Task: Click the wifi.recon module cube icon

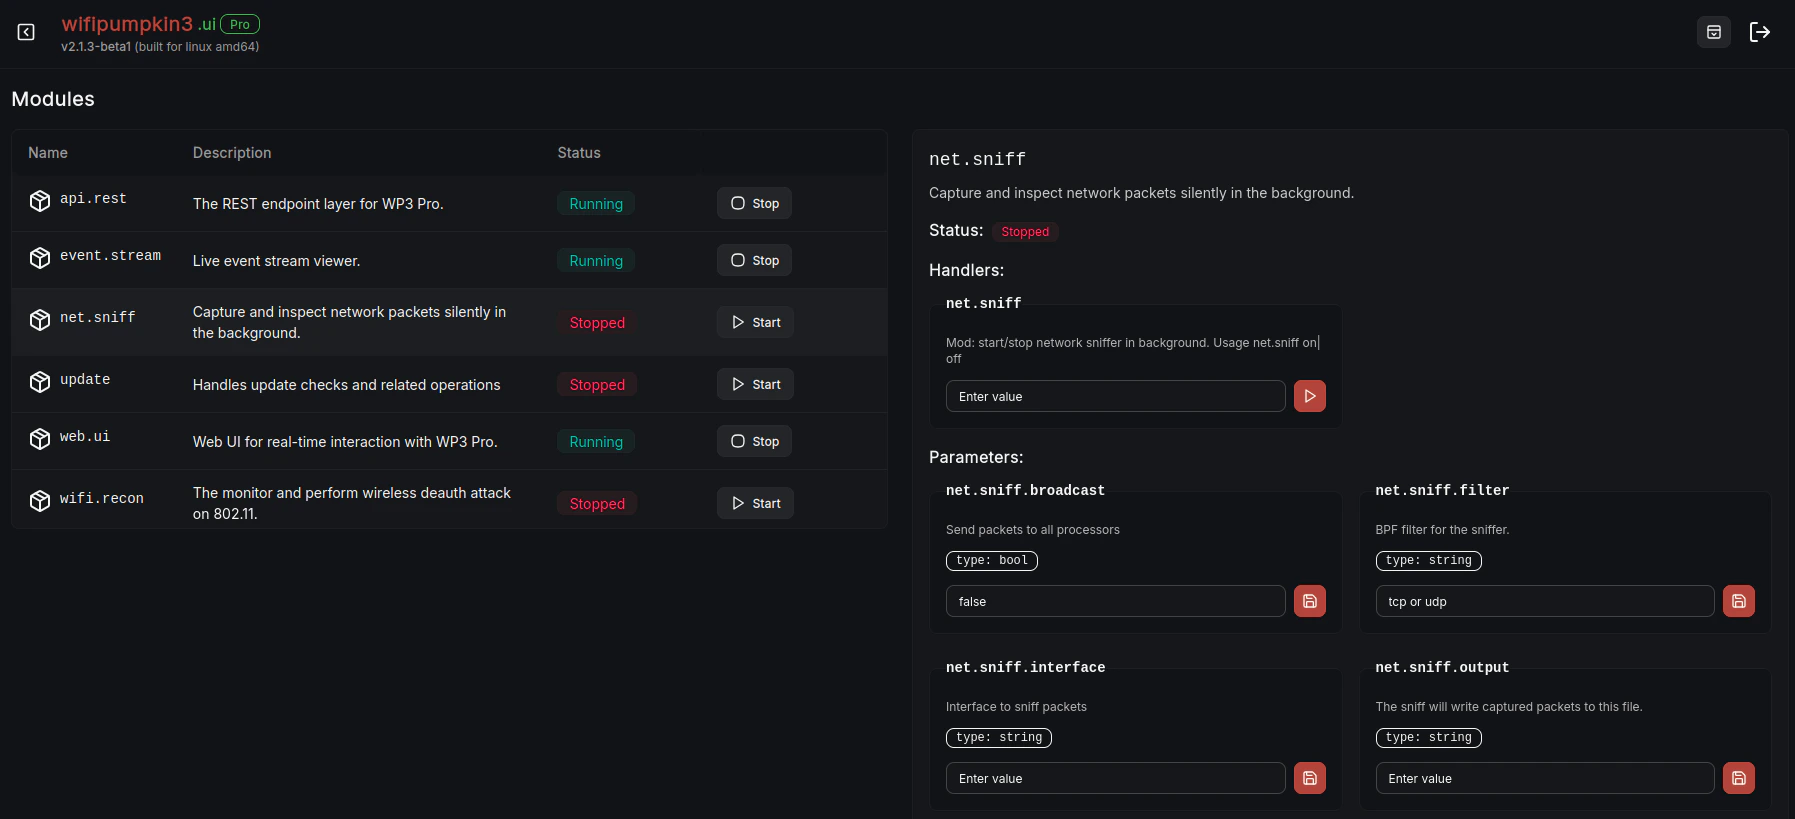Action: [x=40, y=501]
